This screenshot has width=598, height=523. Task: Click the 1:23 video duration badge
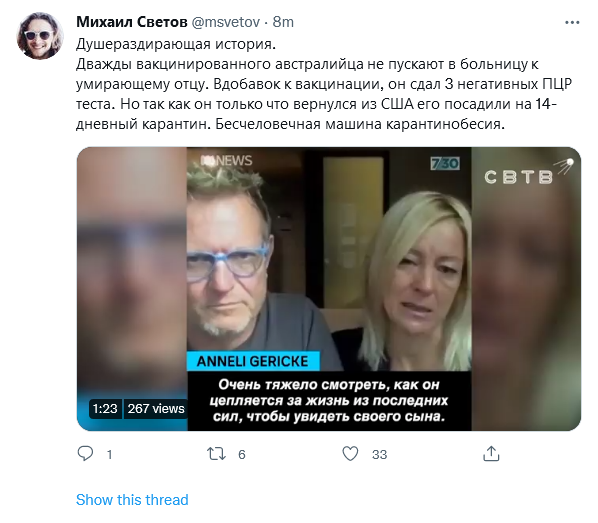(105, 409)
